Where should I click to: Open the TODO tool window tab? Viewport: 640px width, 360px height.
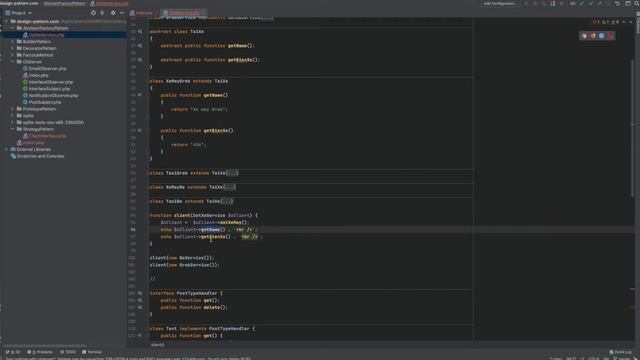click(68, 352)
